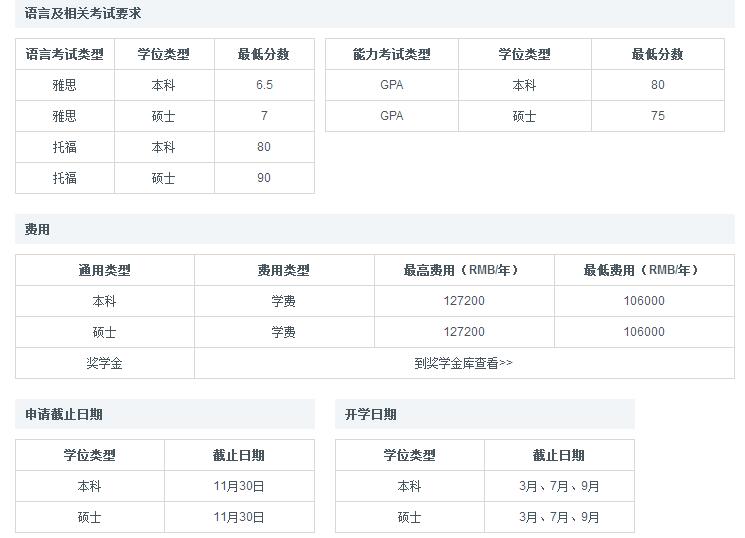Click the 语言及相关考试要求 section heading
Image resolution: width=745 pixels, height=538 pixels.
pyautogui.click(x=83, y=14)
